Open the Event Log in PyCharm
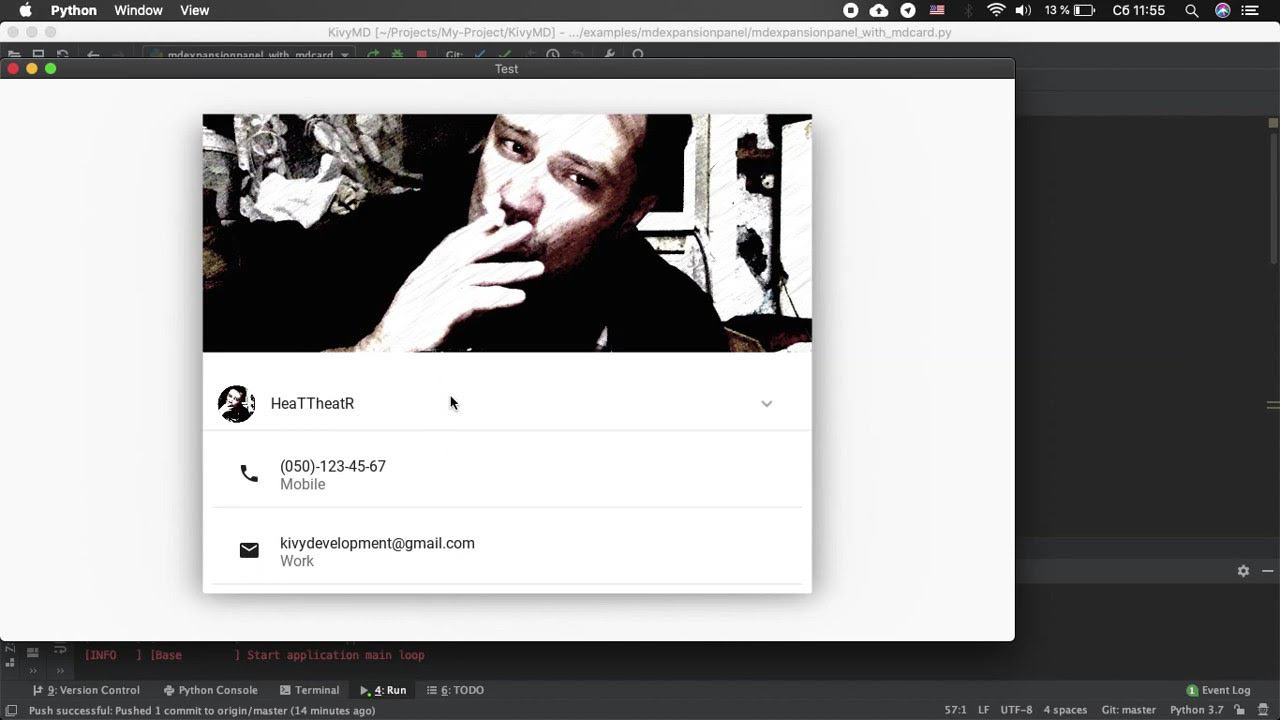The height and width of the screenshot is (720, 1280). pyautogui.click(x=1218, y=690)
